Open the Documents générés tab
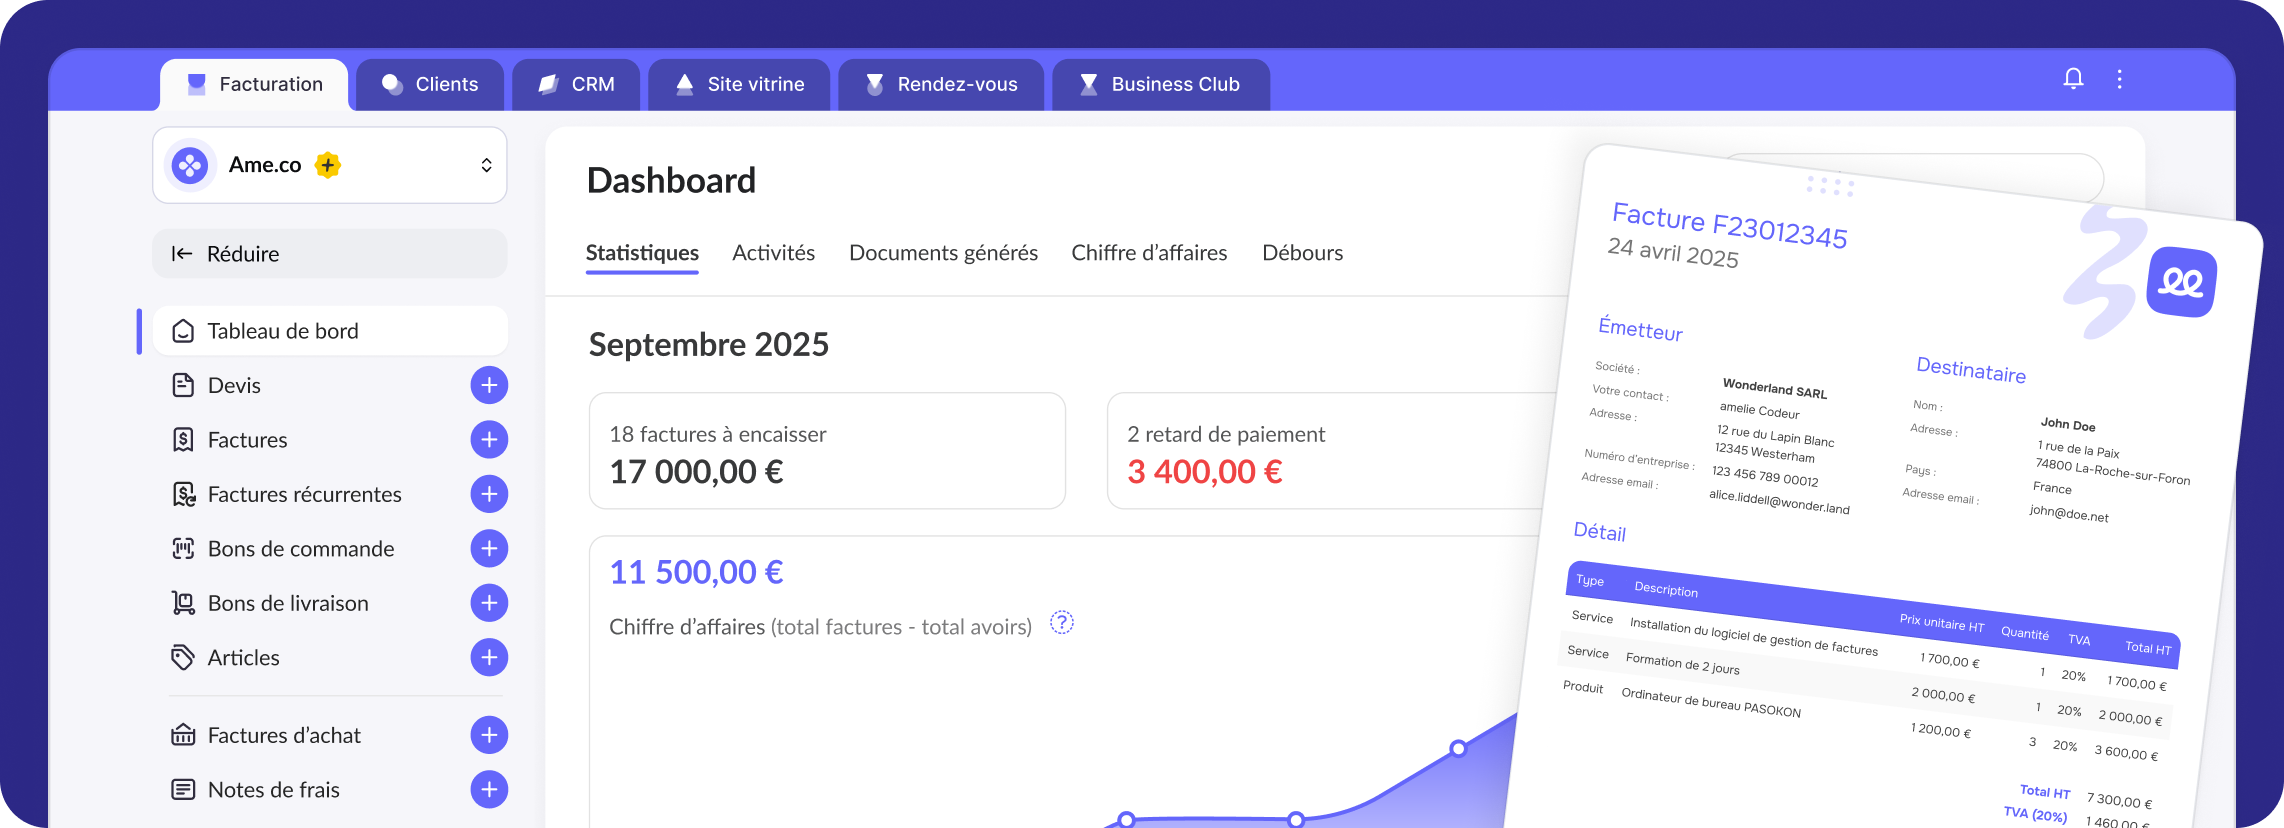Viewport: 2284px width, 828px height. pos(943,253)
